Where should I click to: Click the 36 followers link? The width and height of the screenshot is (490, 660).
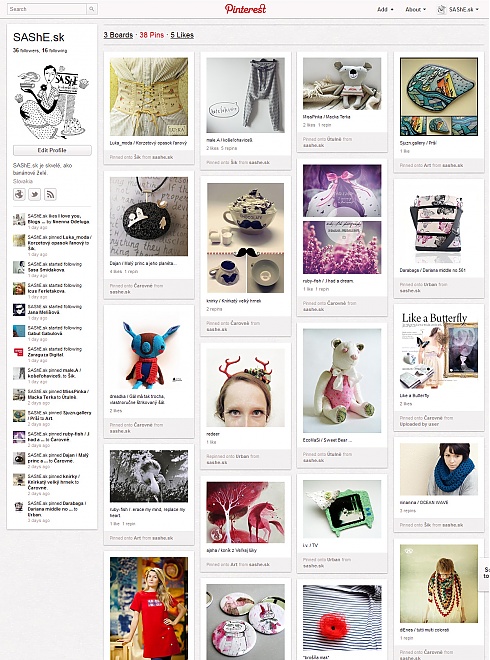26,51
